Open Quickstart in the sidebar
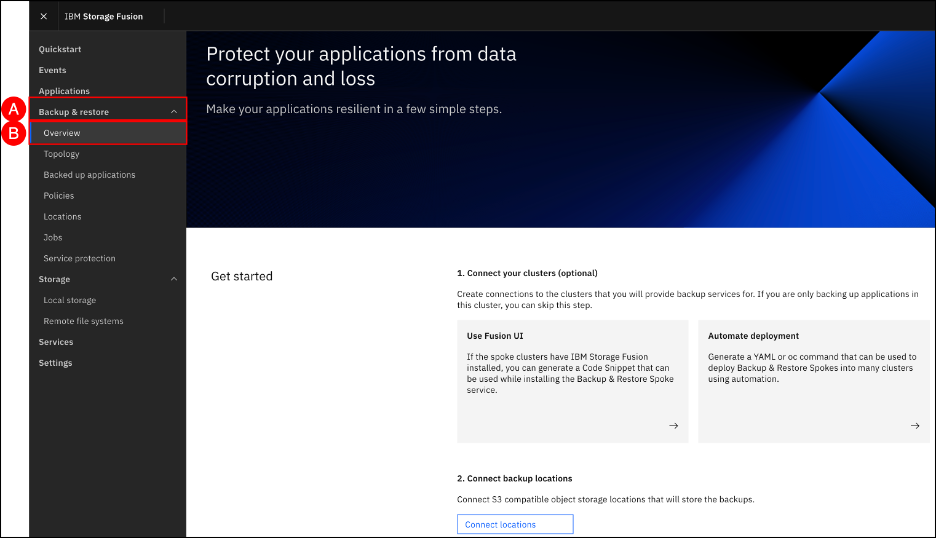Image resolution: width=936 pixels, height=538 pixels. point(59,49)
